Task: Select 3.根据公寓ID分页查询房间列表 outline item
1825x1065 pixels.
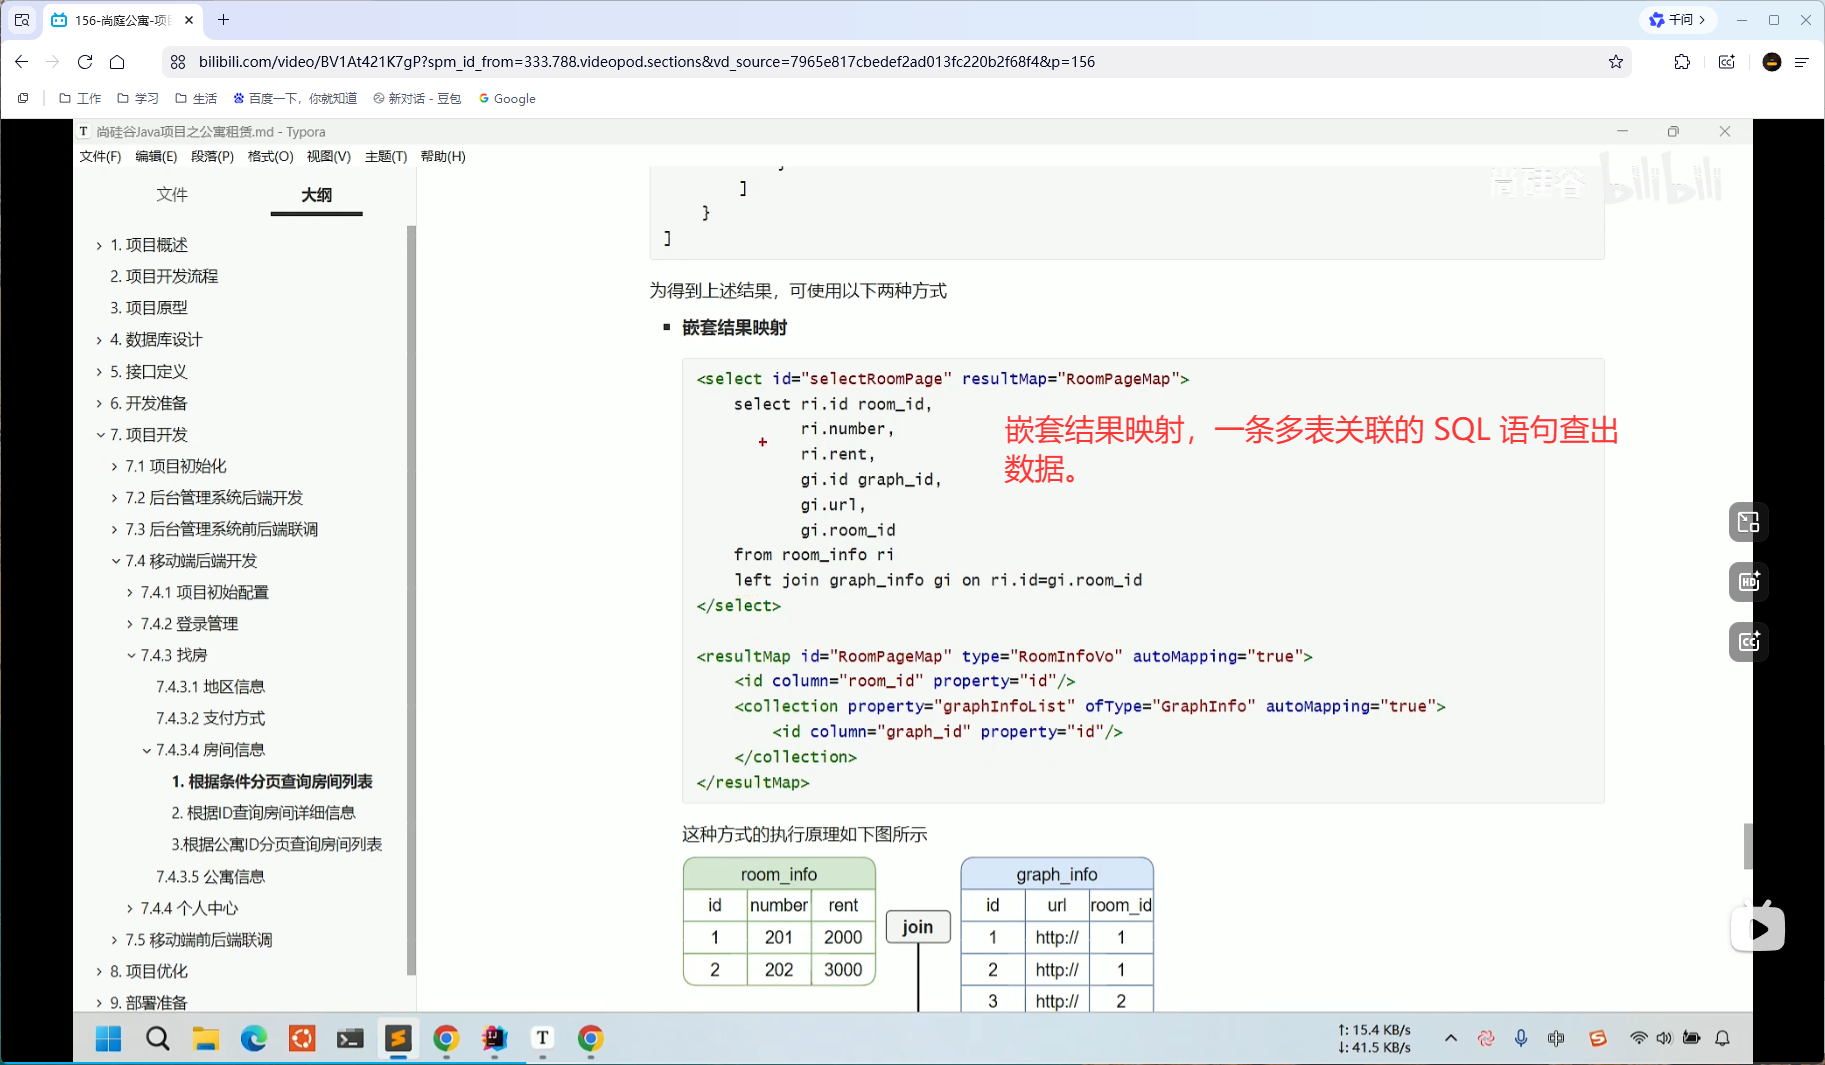Action: pos(276,845)
